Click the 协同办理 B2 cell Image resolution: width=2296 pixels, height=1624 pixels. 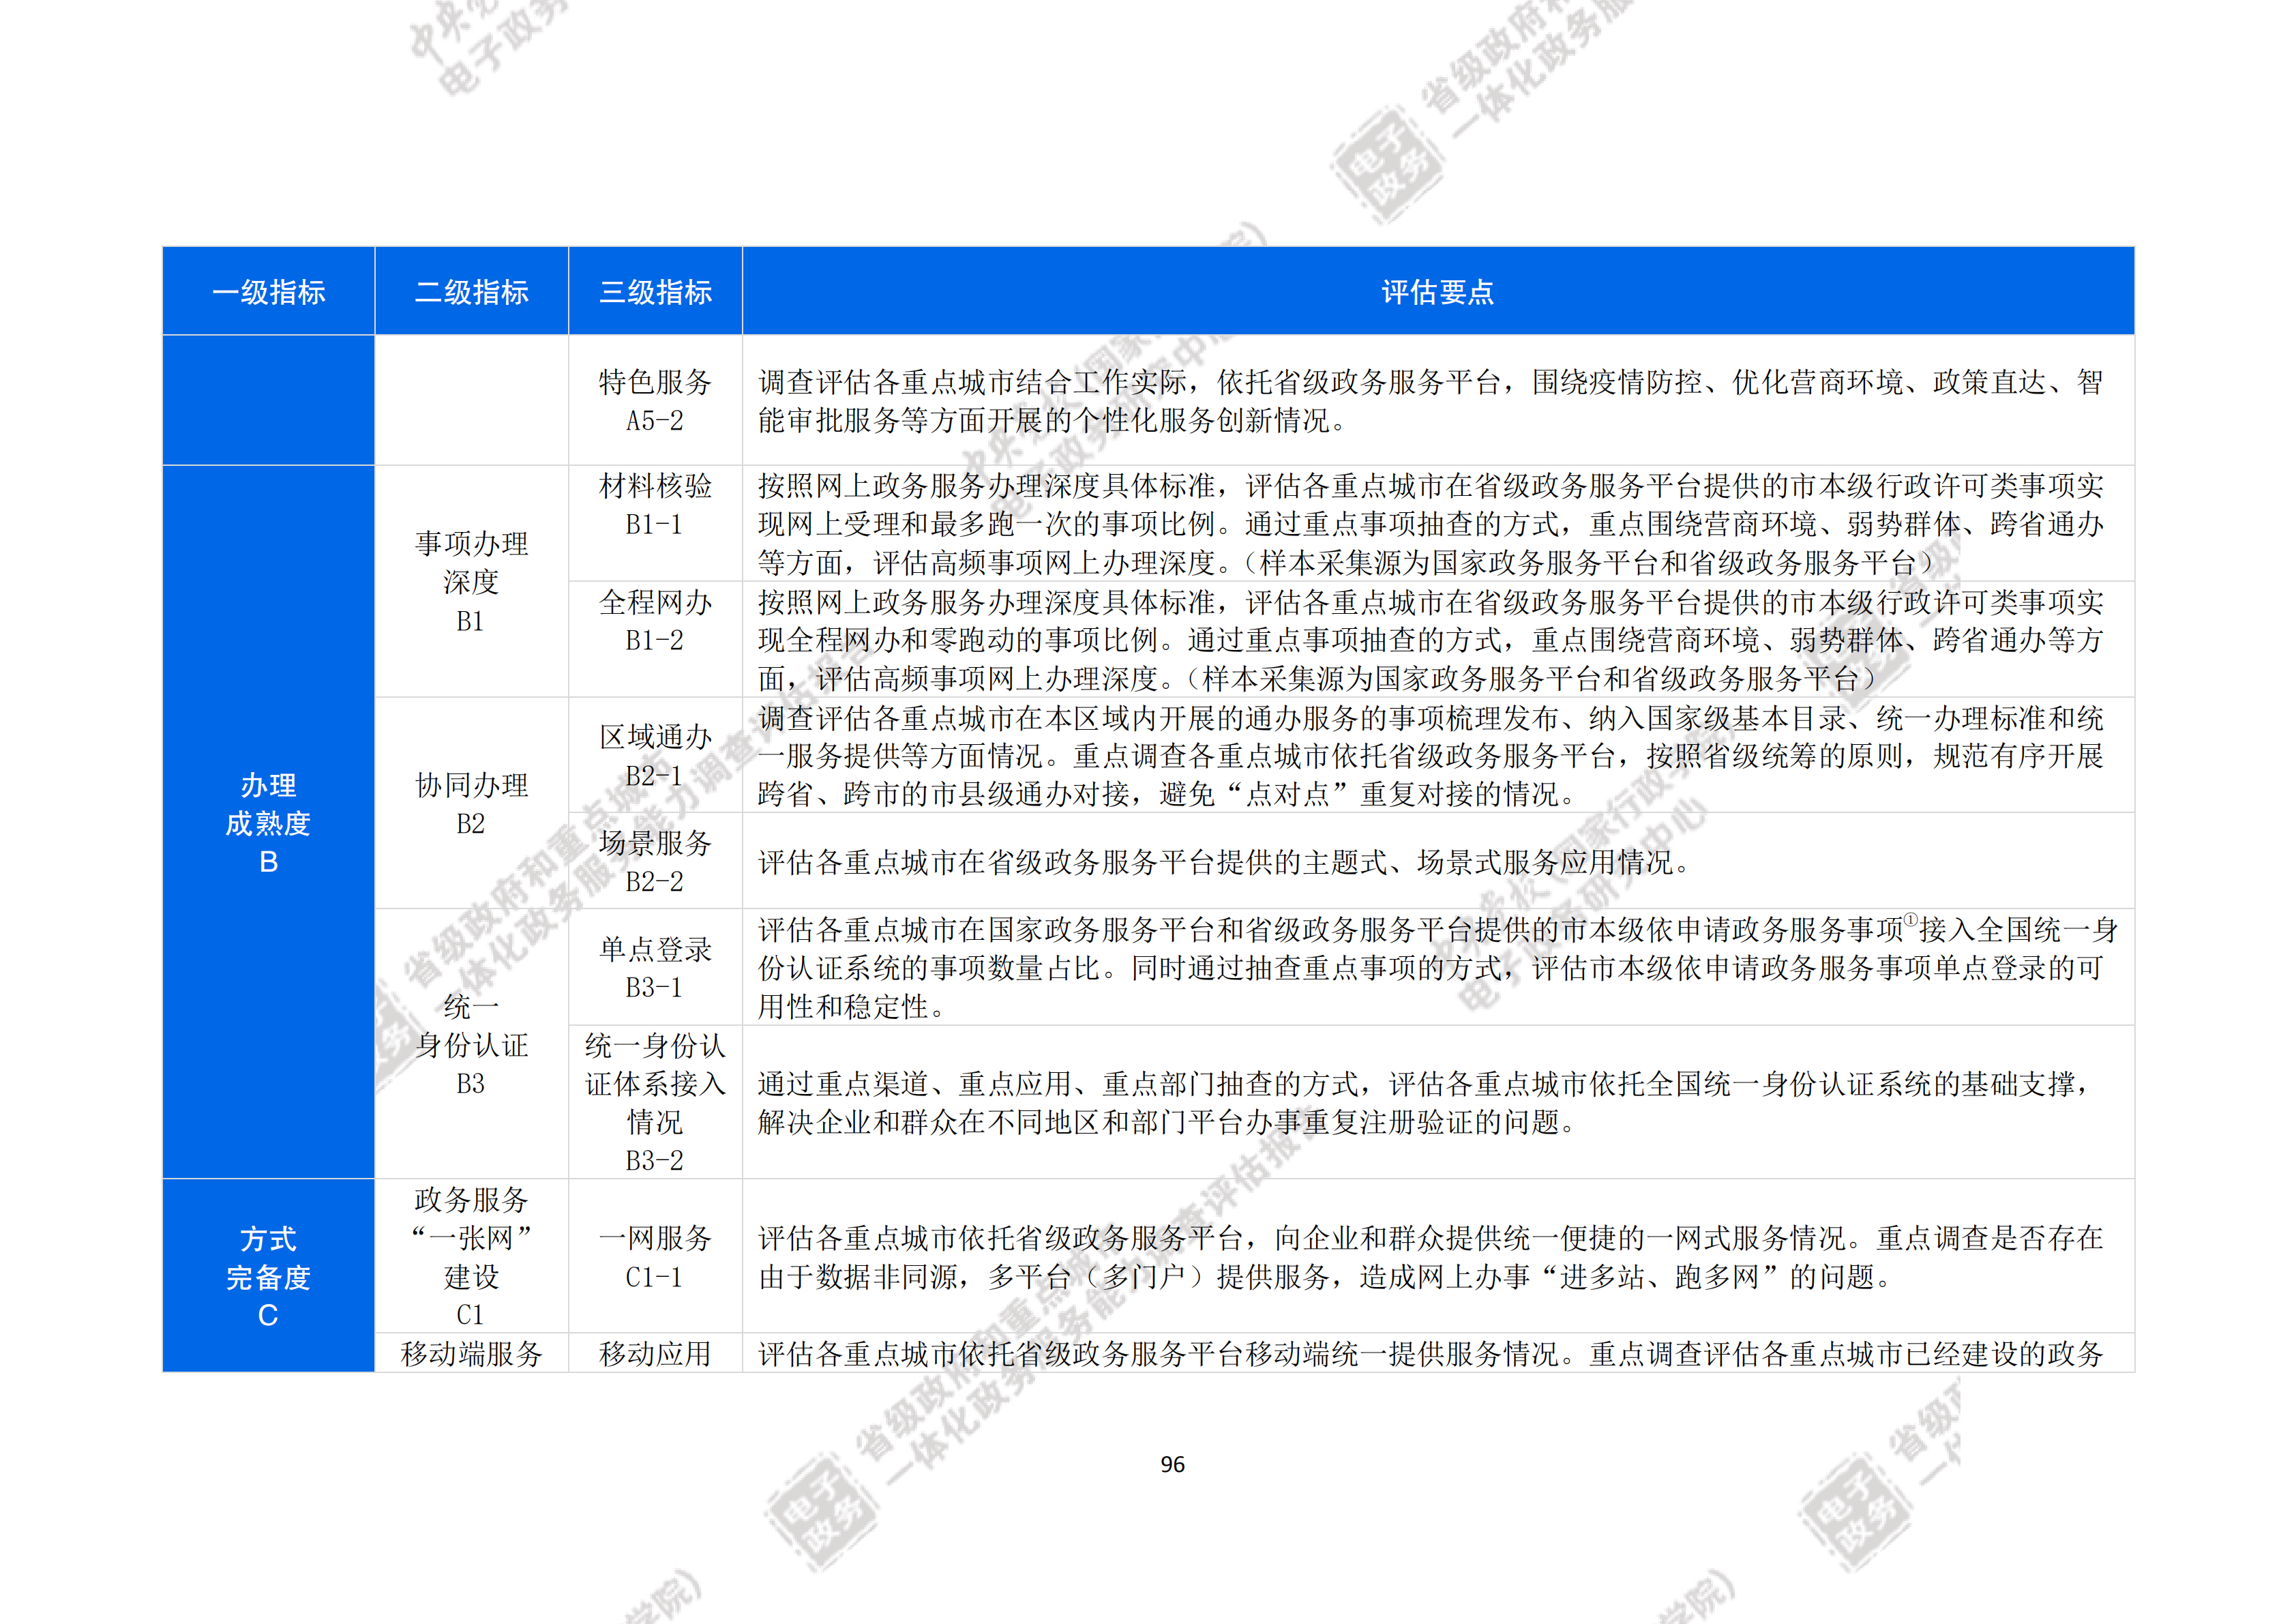pyautogui.click(x=471, y=803)
